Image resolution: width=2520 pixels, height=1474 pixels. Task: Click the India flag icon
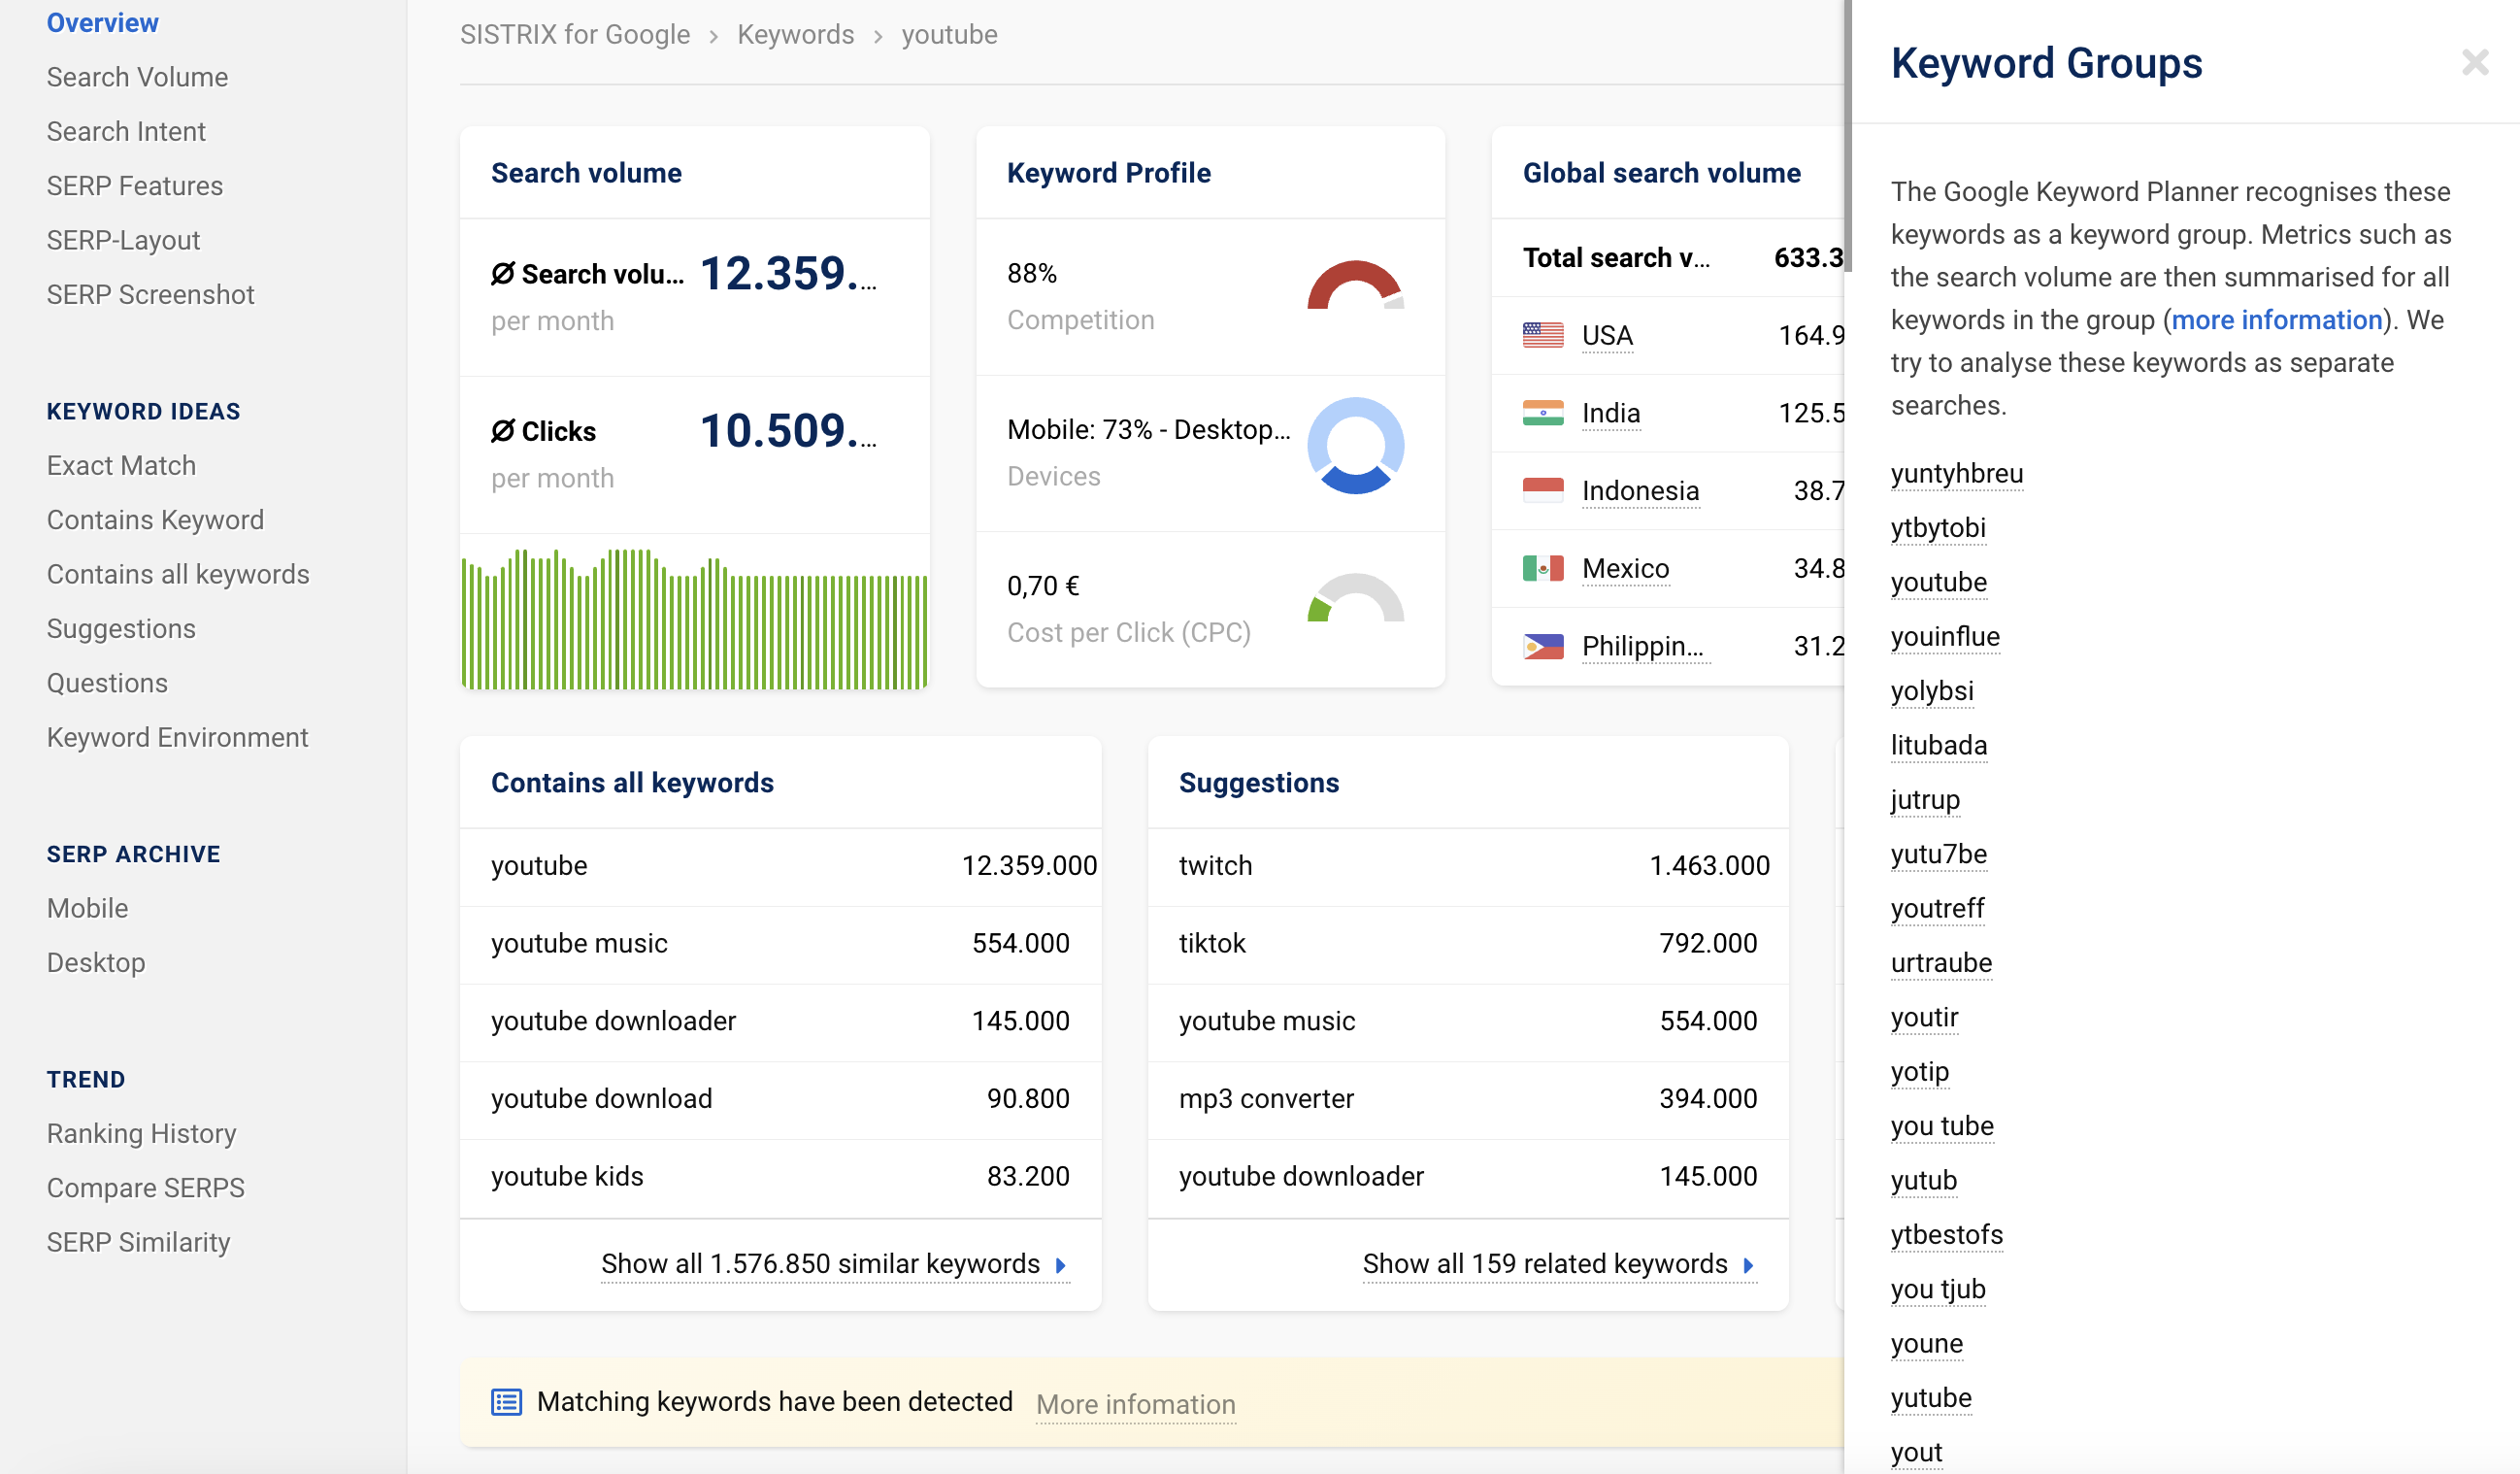1542,413
